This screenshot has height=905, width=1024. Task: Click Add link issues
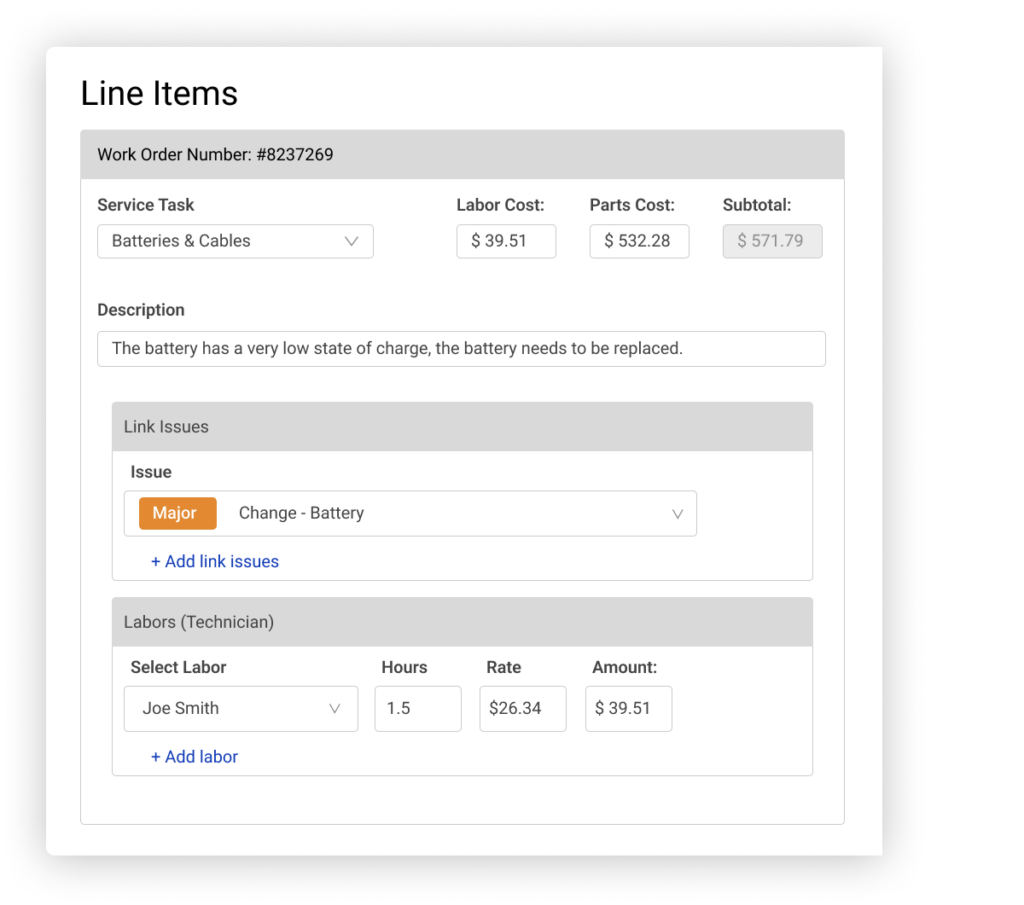[215, 561]
